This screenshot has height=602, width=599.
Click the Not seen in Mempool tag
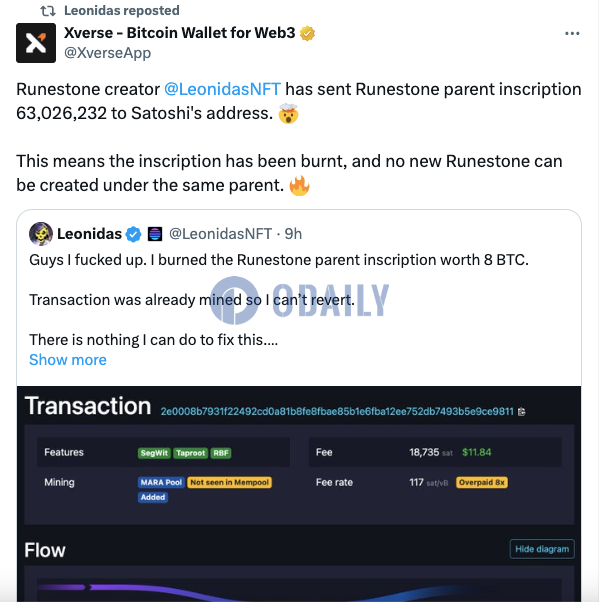230,482
